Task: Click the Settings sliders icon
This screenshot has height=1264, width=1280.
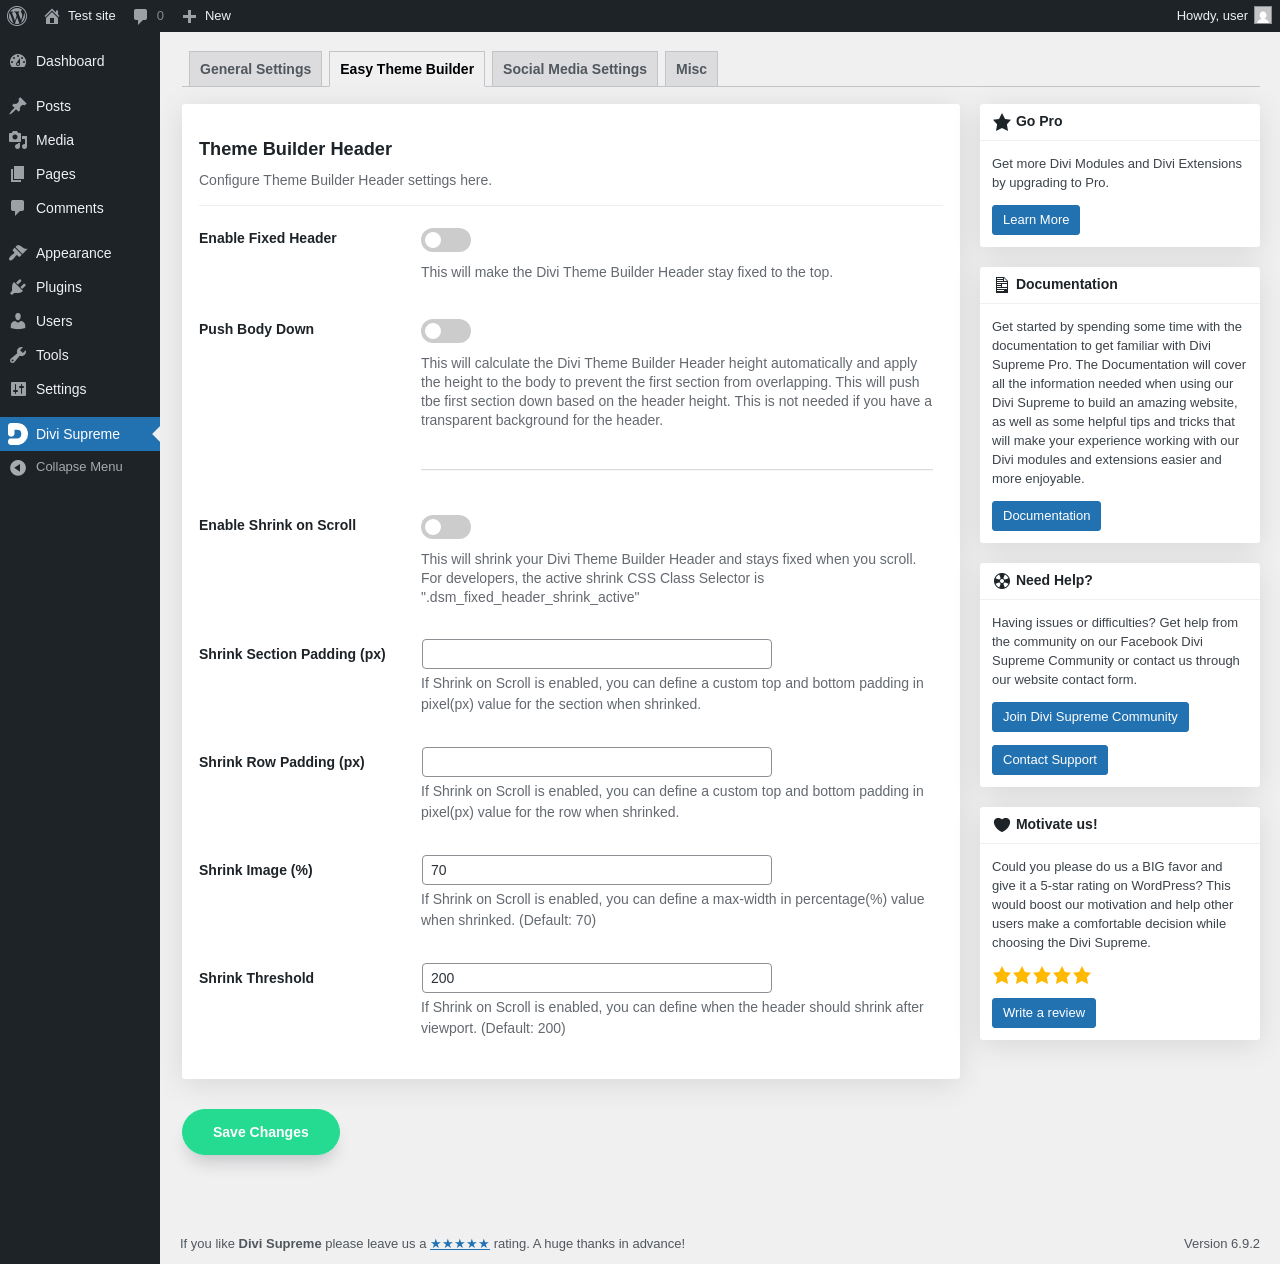Action: click(x=18, y=389)
